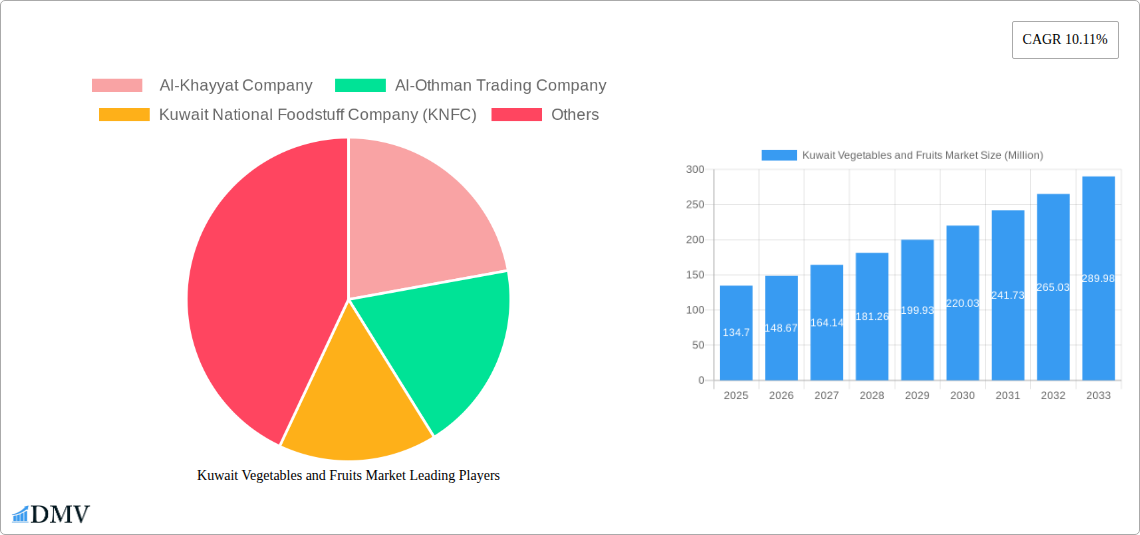Click the Al-Othman Trading Company legend swatch
Screen dimensions: 1140x535
pyautogui.click(x=360, y=86)
